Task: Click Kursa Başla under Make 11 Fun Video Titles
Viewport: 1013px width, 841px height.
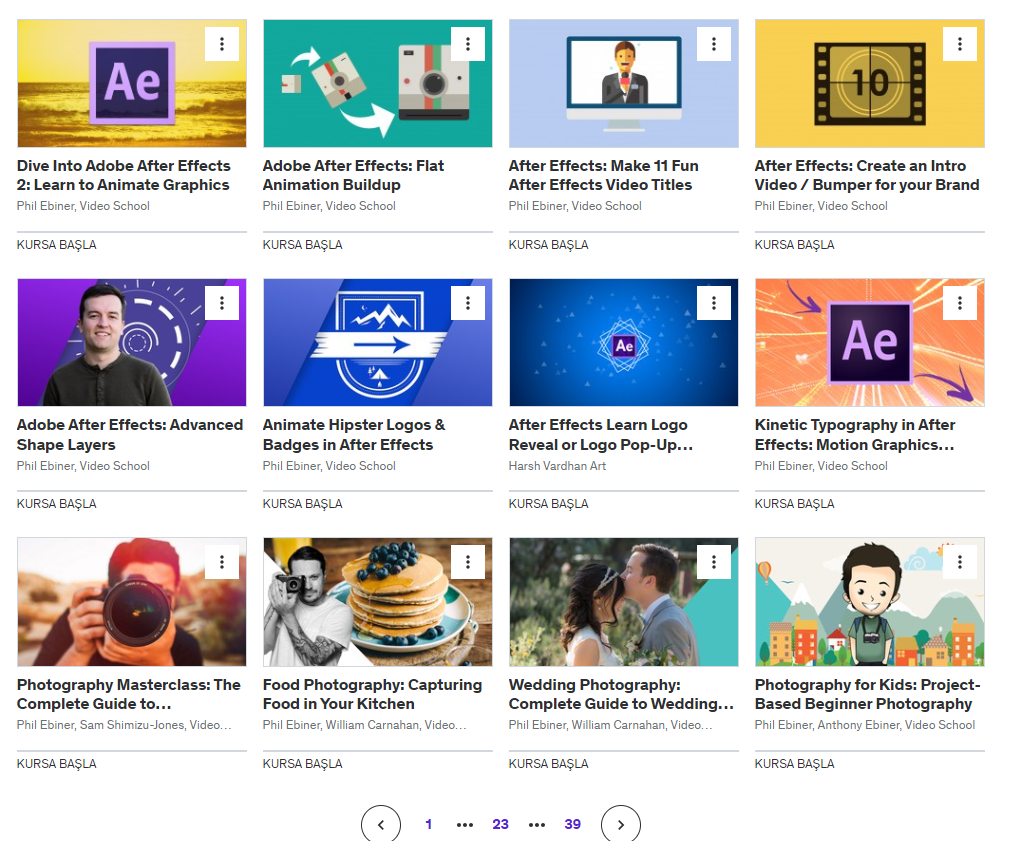Action: (x=549, y=245)
